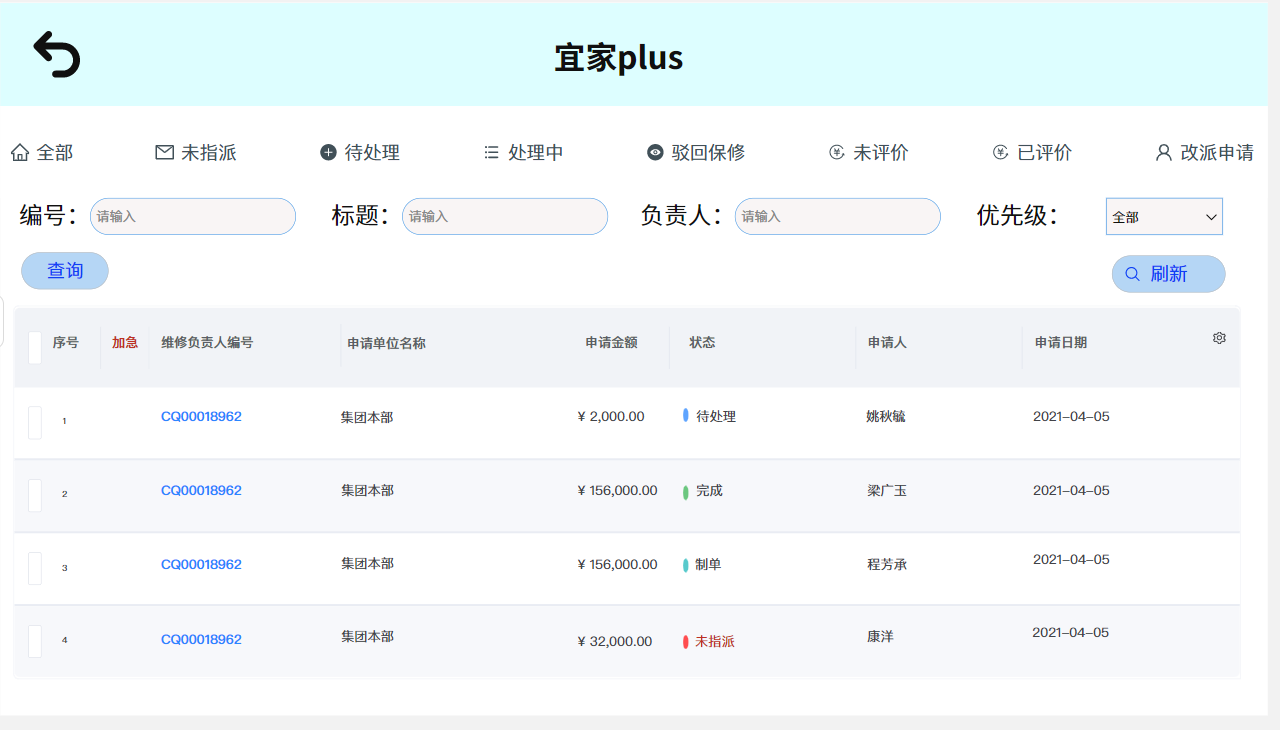Toggle the select-all checkbox in table header
The image size is (1280, 730).
[35, 348]
